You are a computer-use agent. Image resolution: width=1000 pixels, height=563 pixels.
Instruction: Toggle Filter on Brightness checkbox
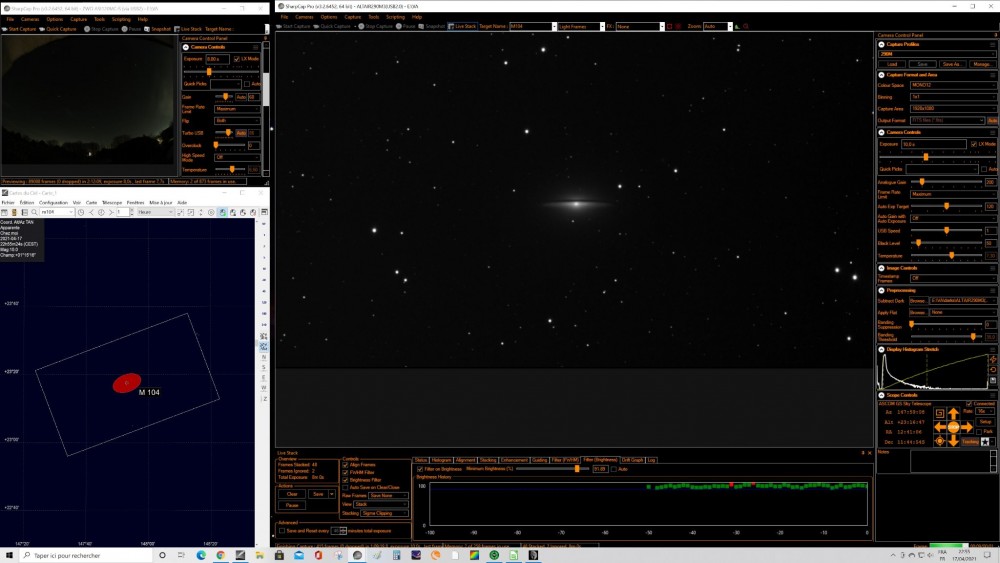(x=420, y=469)
